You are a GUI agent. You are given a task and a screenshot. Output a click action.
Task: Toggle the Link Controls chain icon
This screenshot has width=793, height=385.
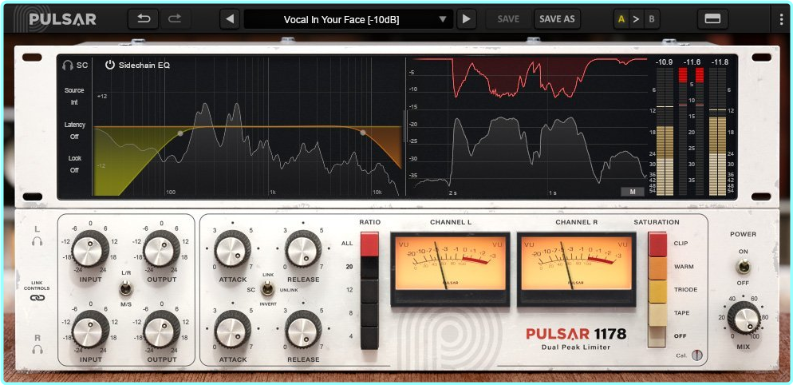coord(37,298)
